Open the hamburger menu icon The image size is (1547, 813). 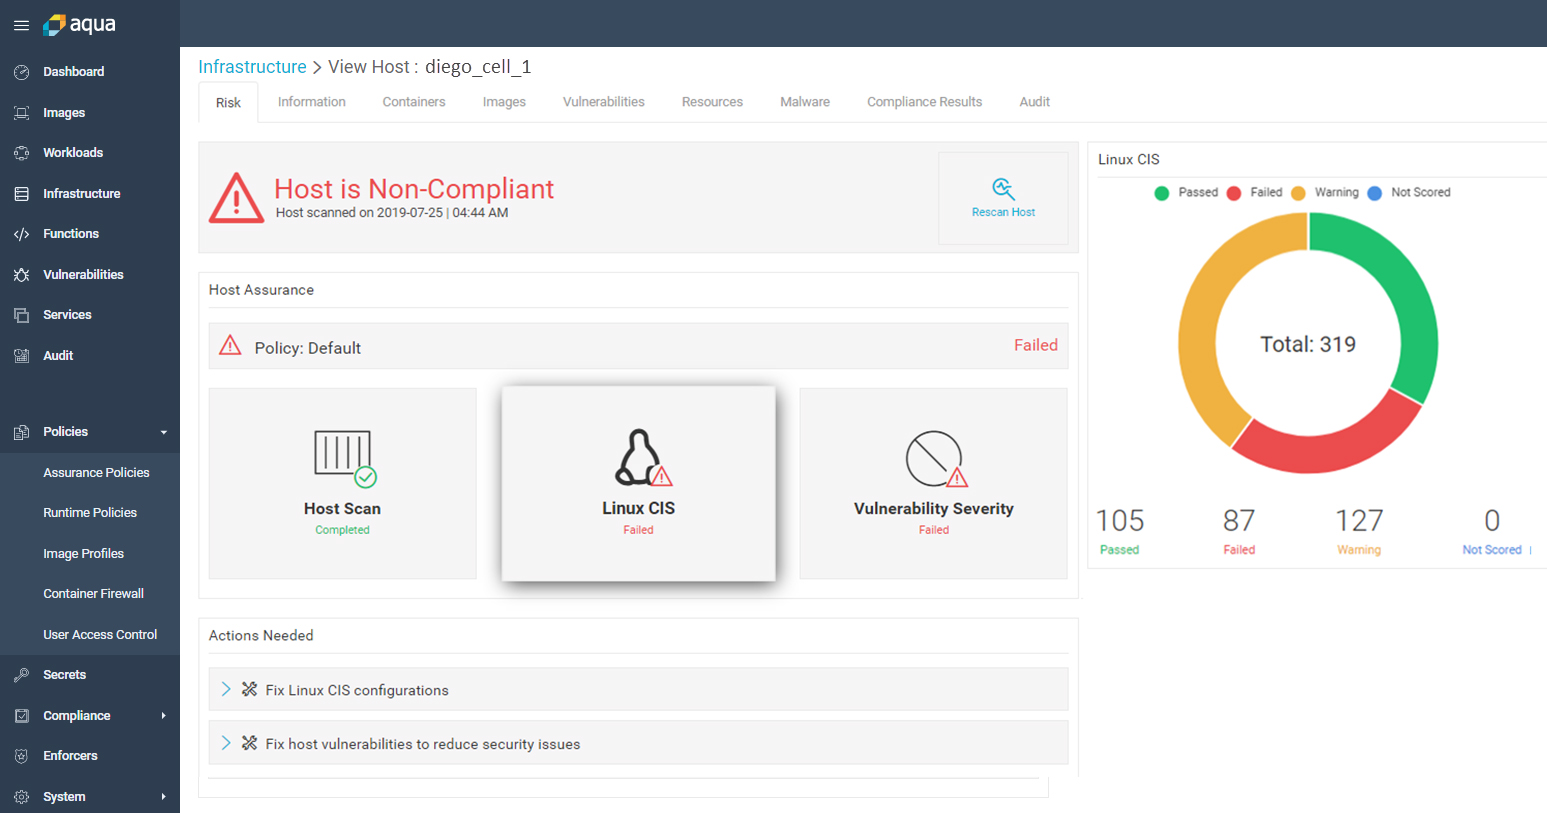tap(21, 25)
